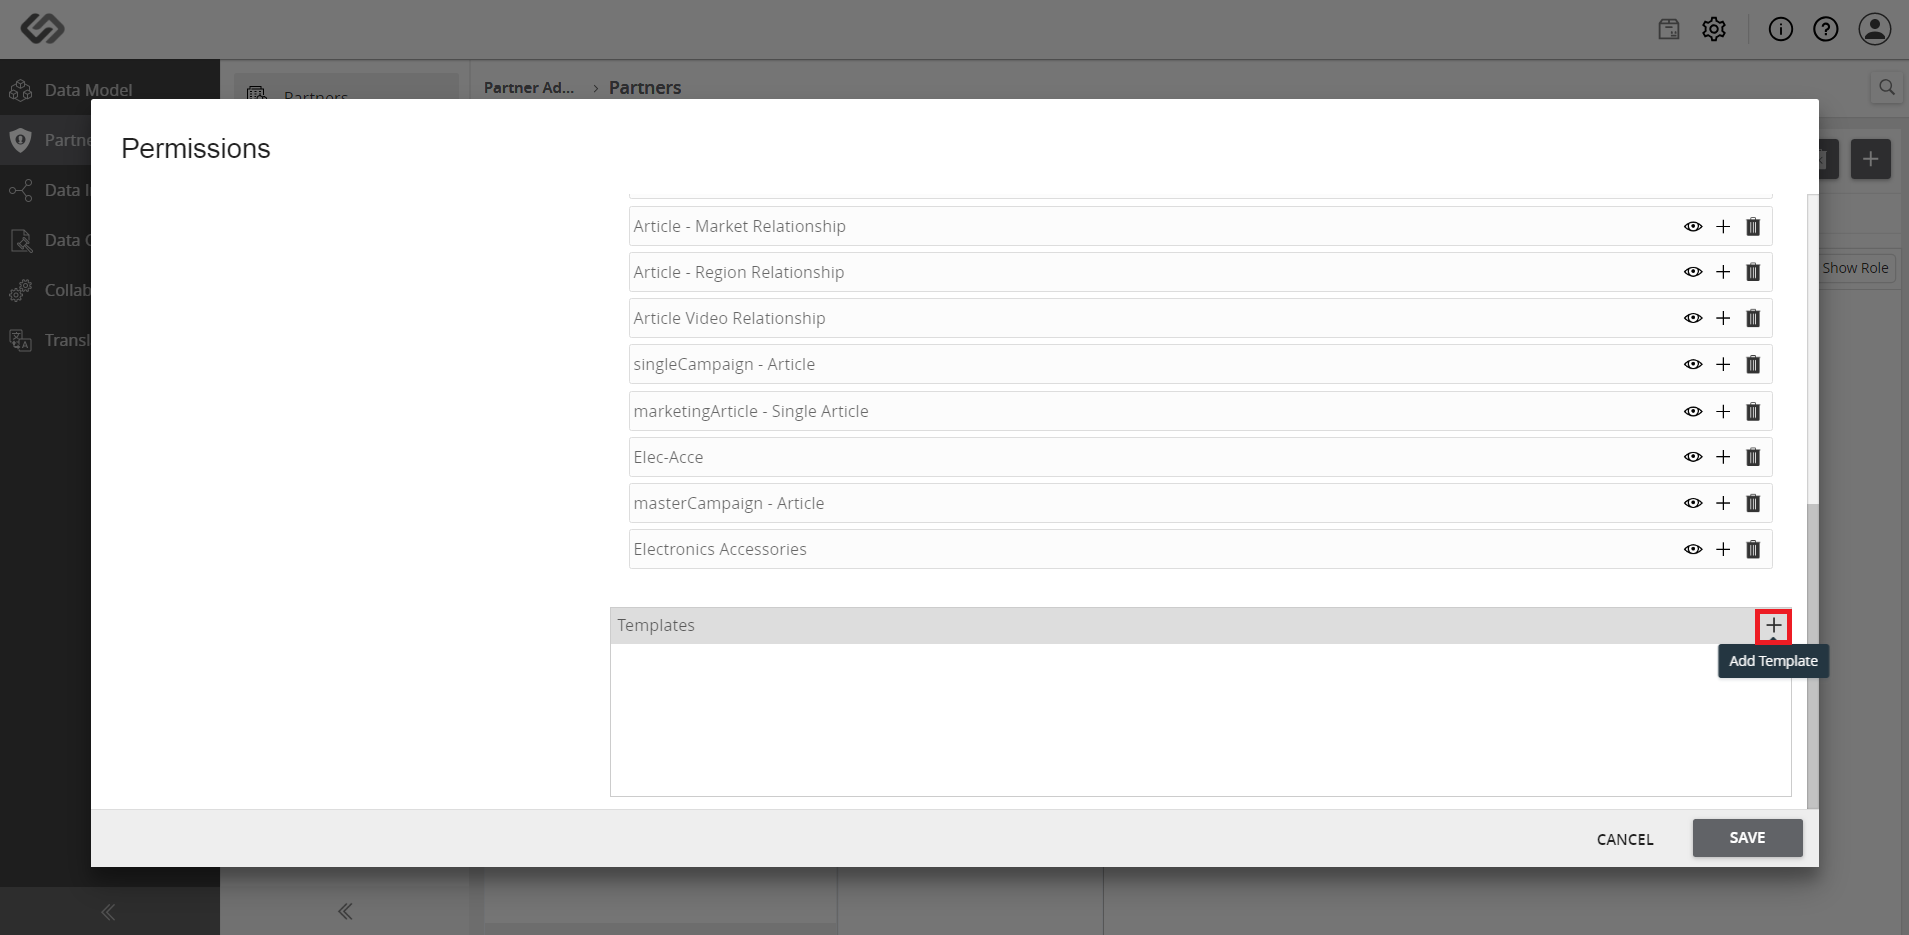Collapse the secondary panel with double chevron
Image resolution: width=1909 pixels, height=935 pixels.
click(x=345, y=911)
